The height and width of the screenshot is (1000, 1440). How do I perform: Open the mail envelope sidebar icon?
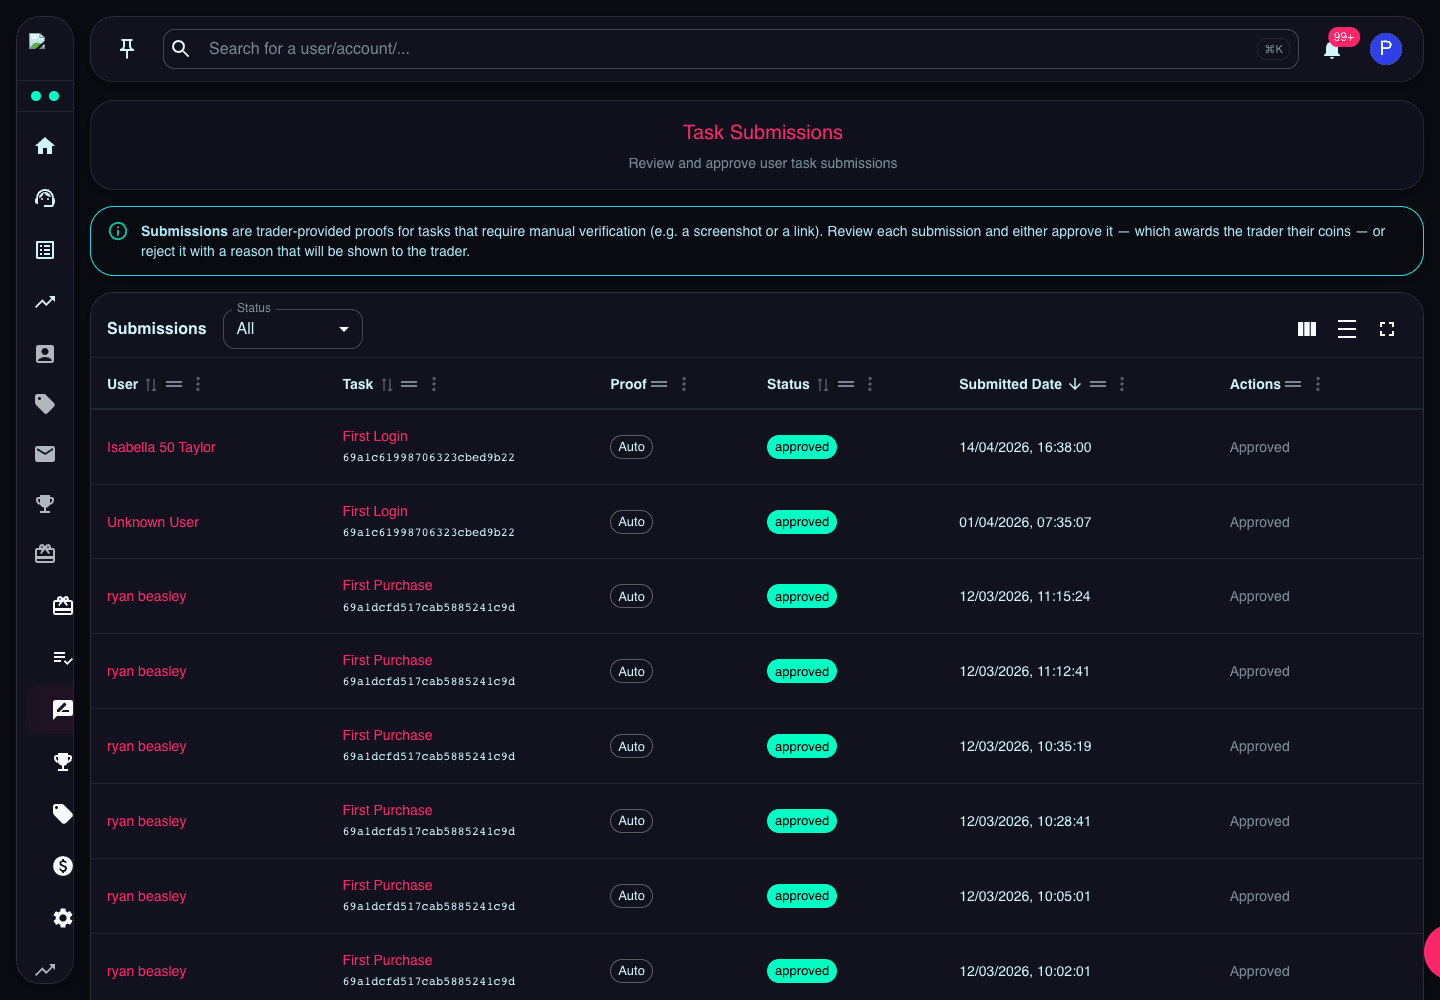(45, 454)
